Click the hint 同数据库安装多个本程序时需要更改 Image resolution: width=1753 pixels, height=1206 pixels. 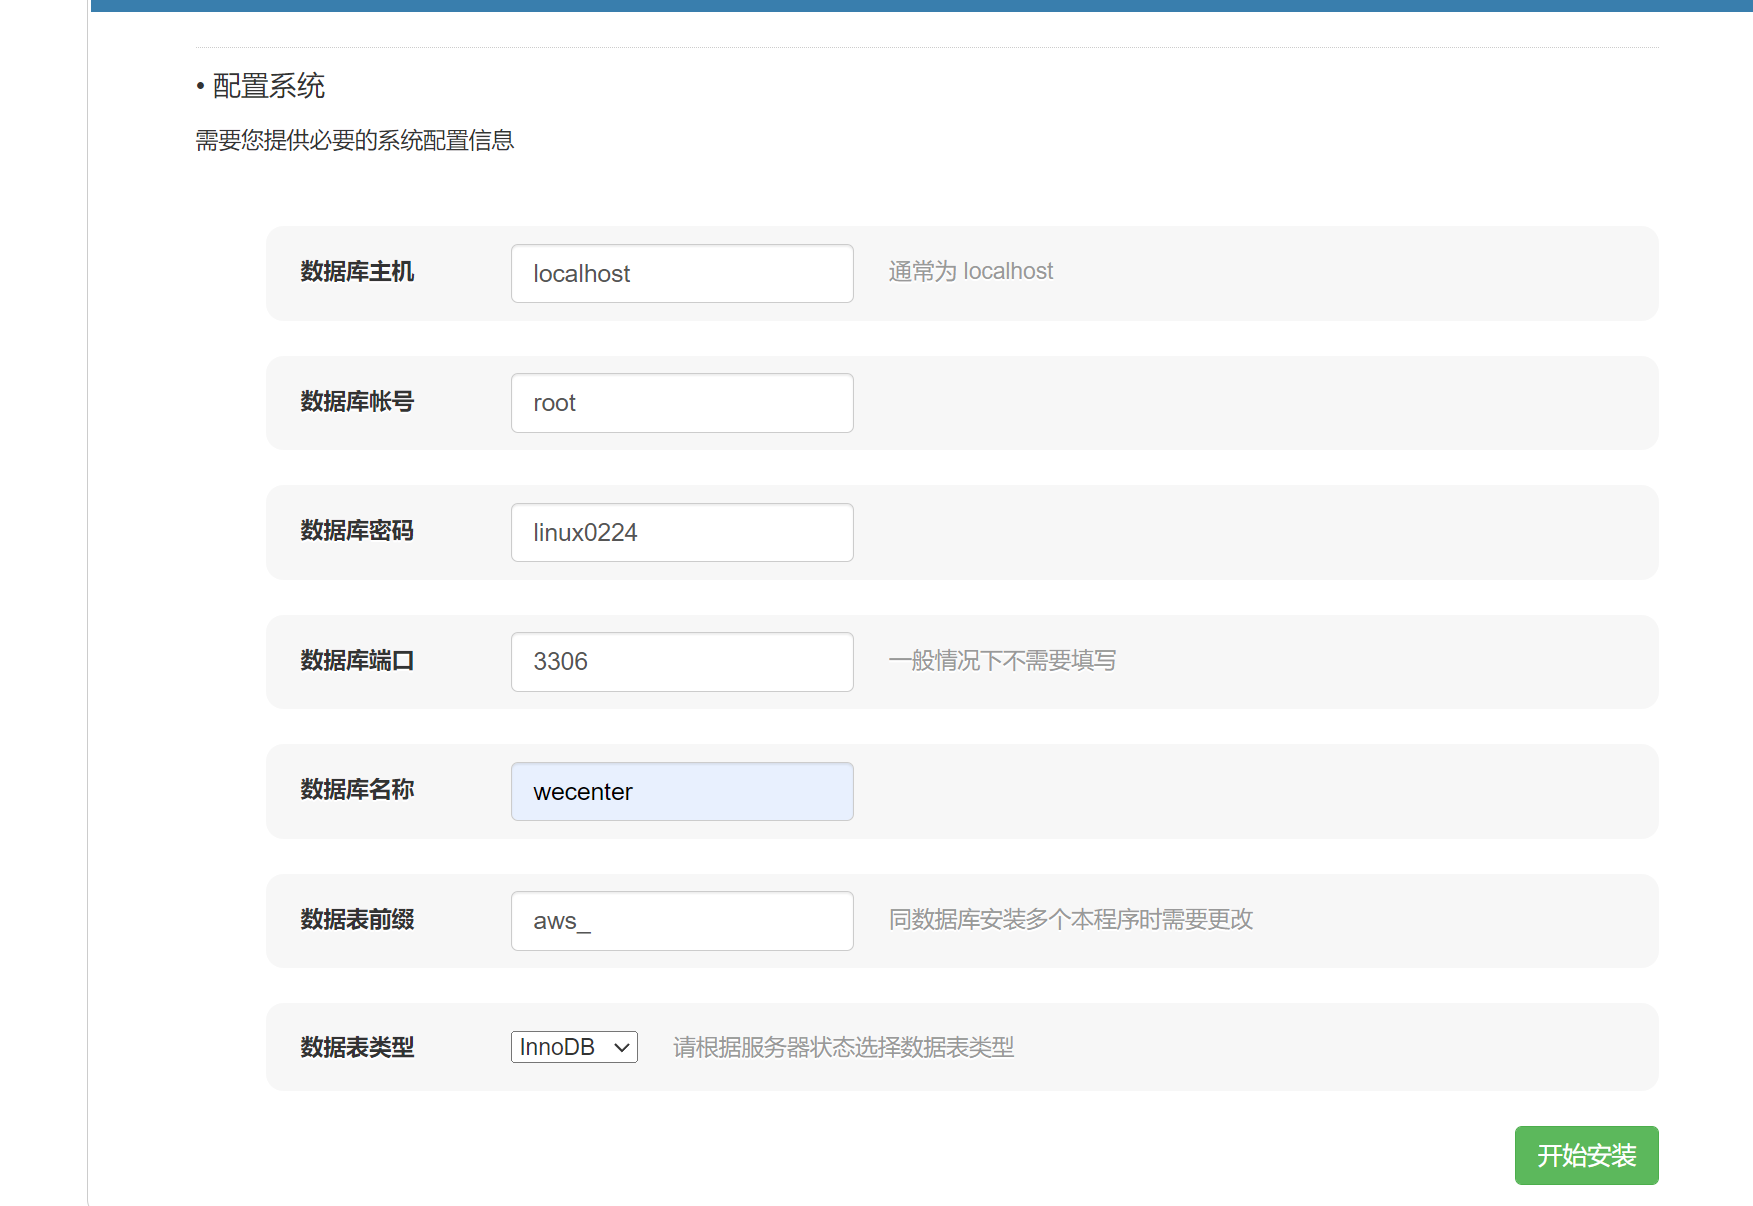coord(1070,920)
